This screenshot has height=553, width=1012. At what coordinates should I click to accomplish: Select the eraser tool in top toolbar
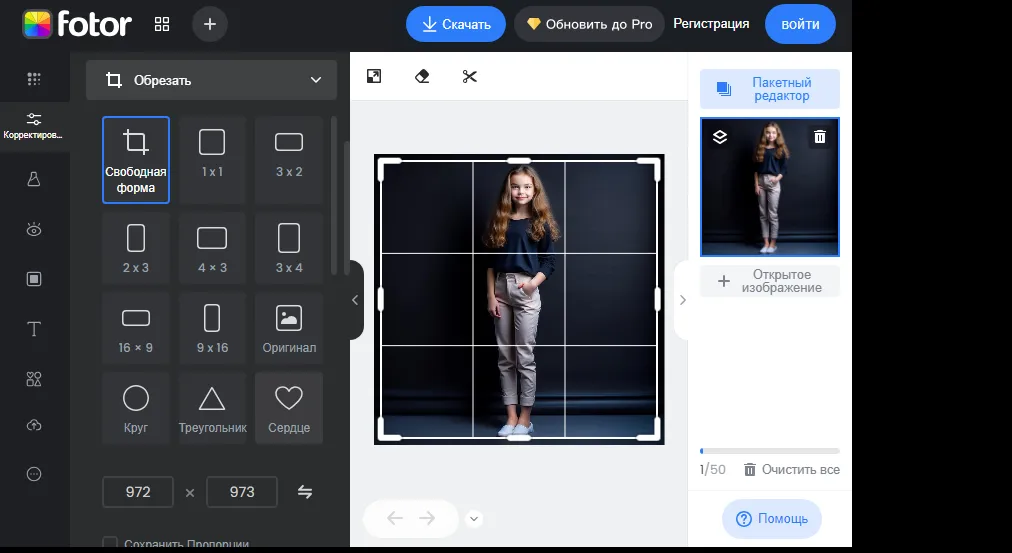421,76
